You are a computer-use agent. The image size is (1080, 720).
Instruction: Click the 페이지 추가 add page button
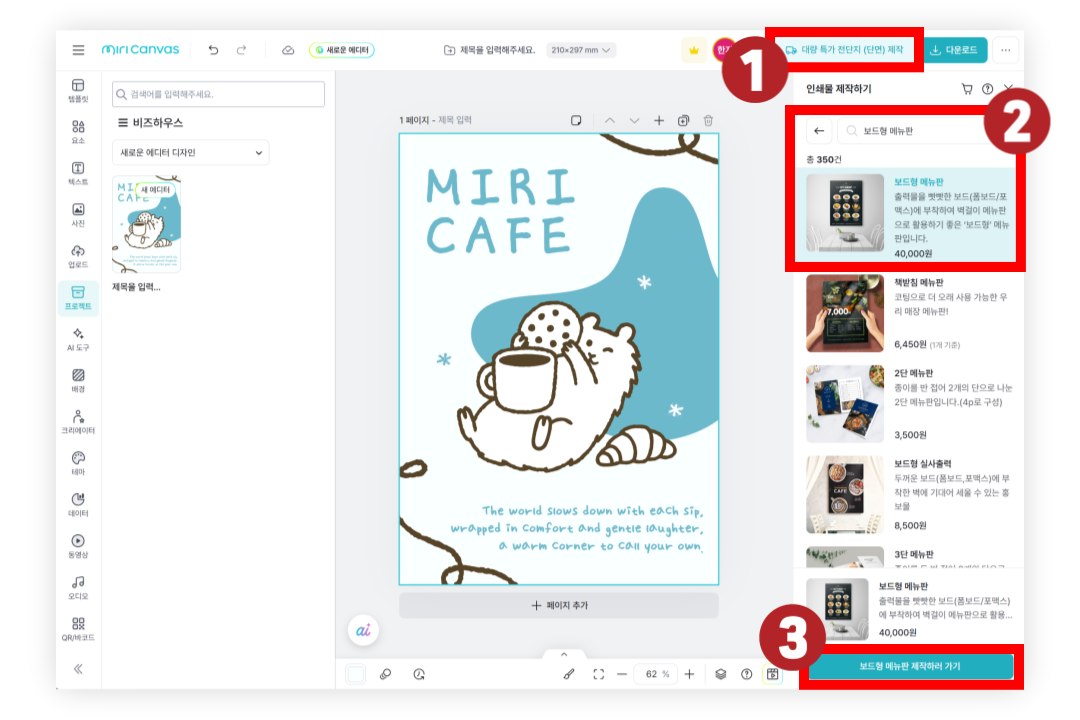click(x=558, y=606)
